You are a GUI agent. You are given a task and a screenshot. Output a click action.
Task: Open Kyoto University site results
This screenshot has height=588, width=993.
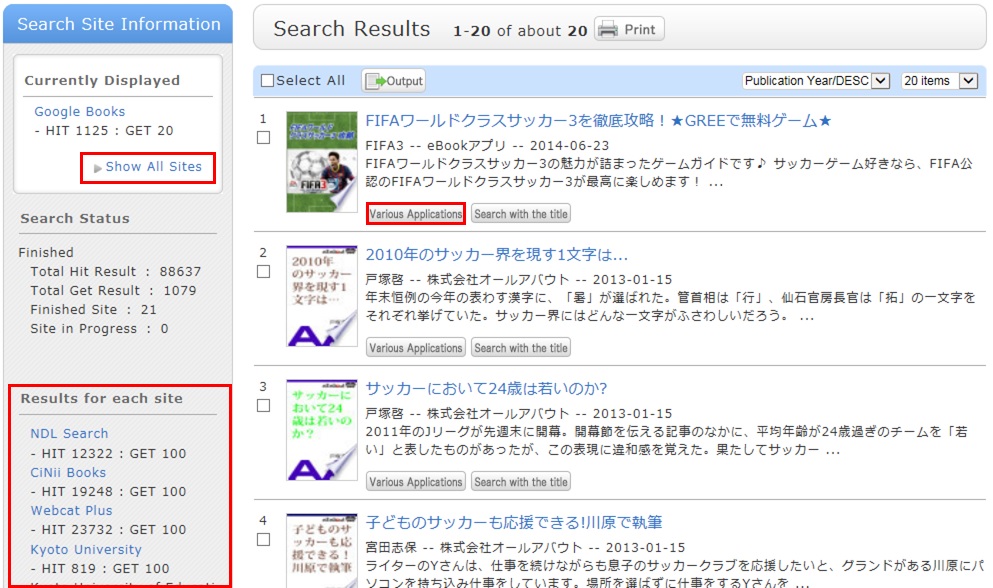86,549
